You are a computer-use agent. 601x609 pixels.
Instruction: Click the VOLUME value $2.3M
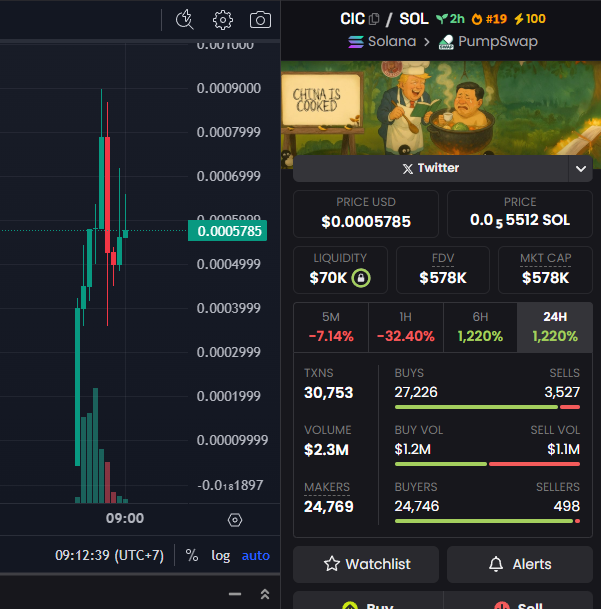[x=326, y=450]
